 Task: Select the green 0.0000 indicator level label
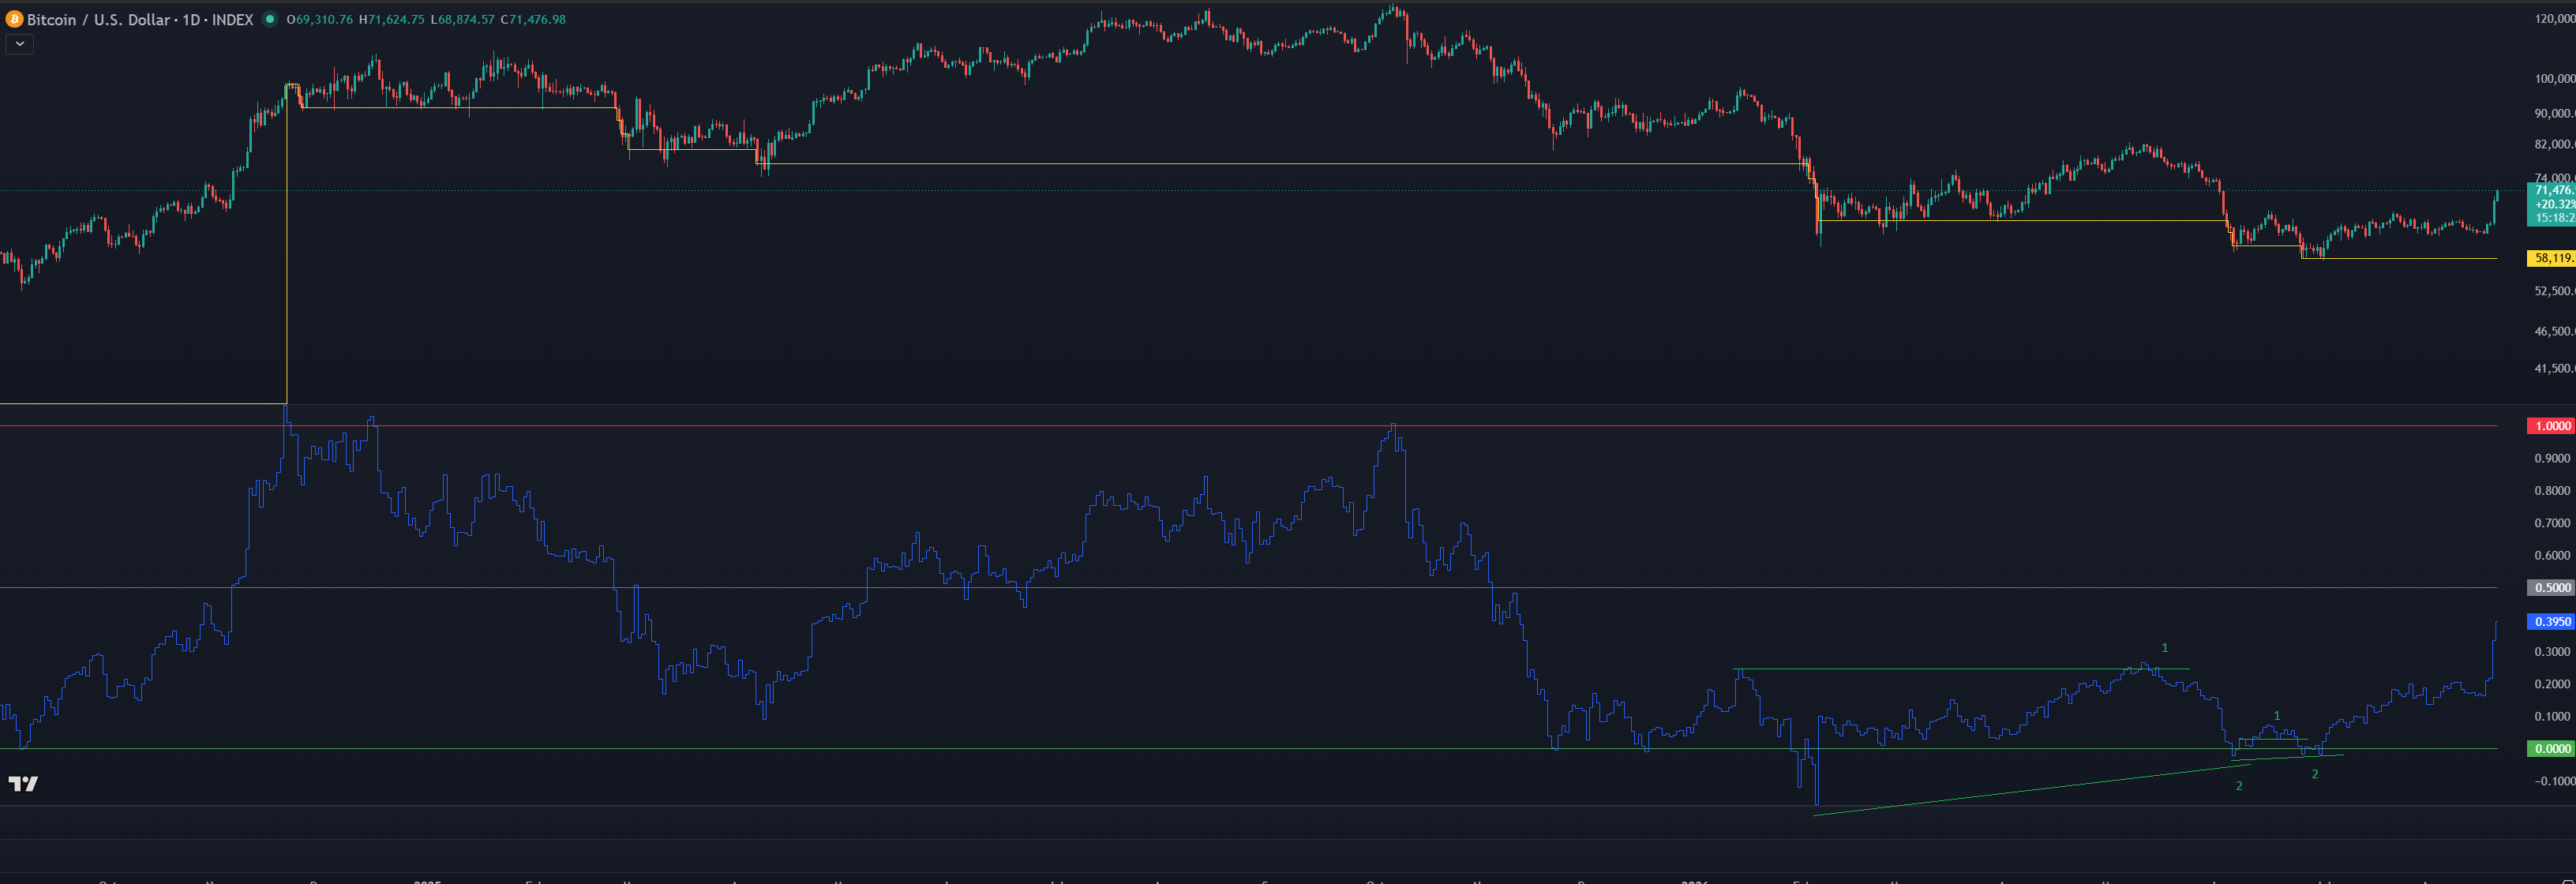2551,749
